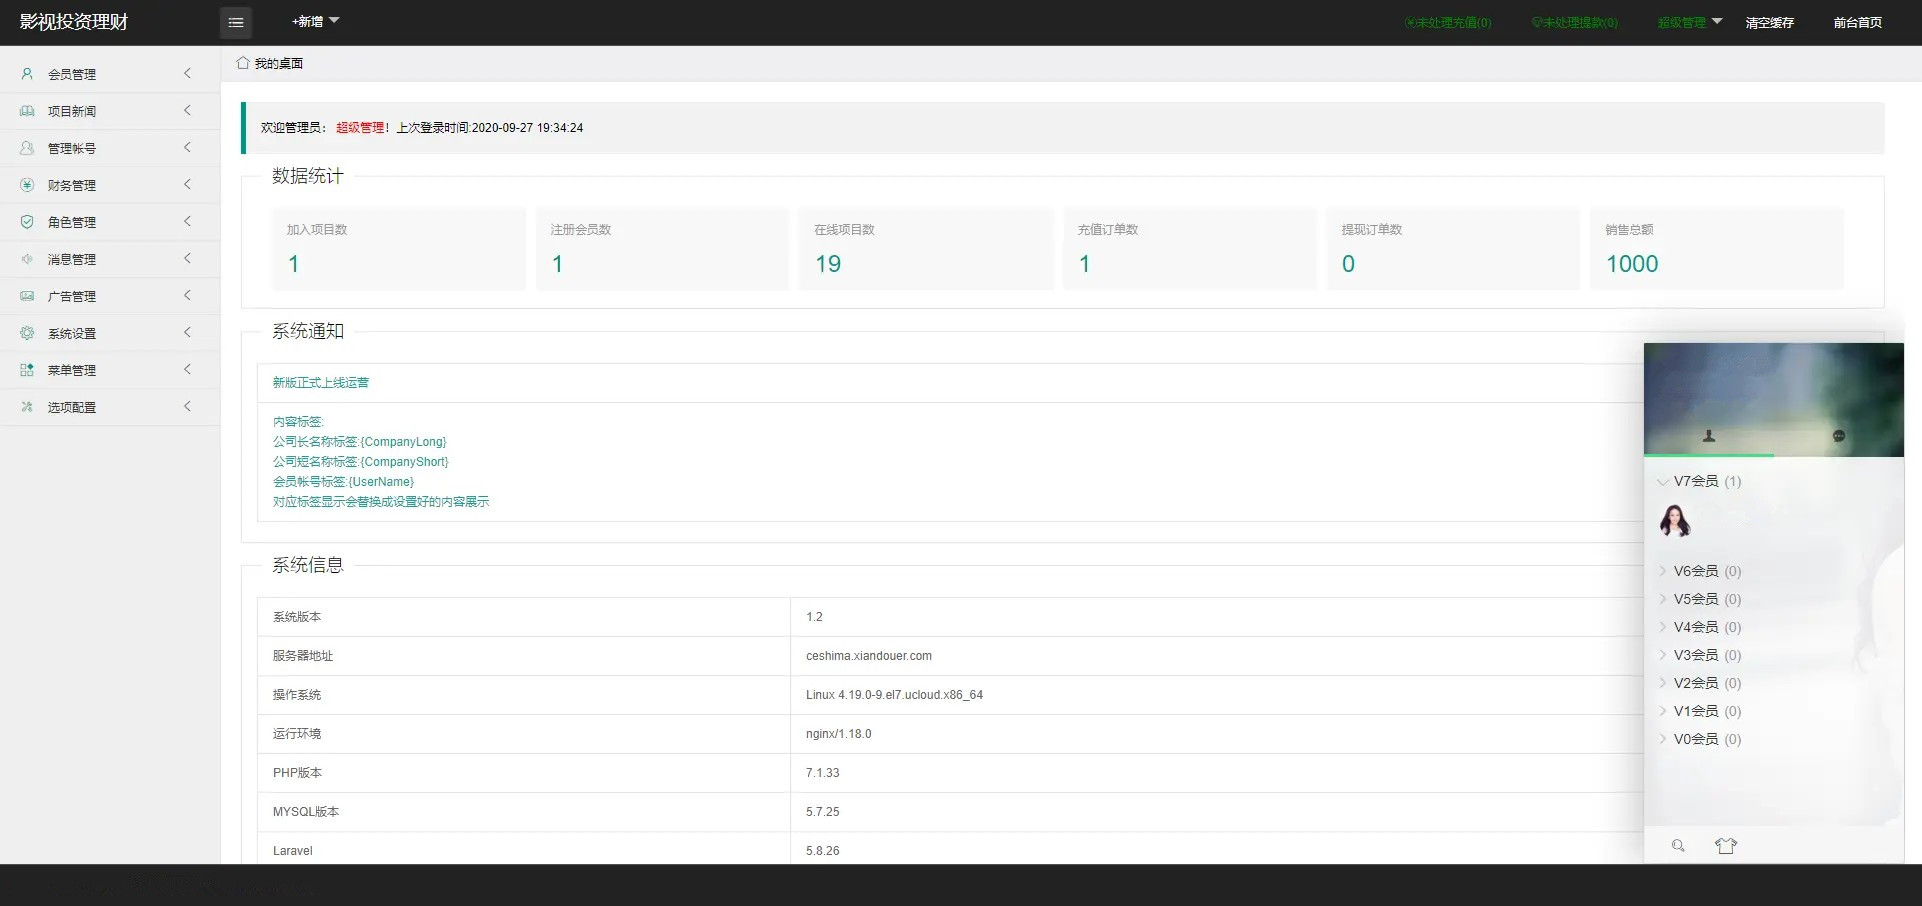Image resolution: width=1922 pixels, height=906 pixels.
Task: Click the tools icon beside 选项配置
Action: click(27, 407)
